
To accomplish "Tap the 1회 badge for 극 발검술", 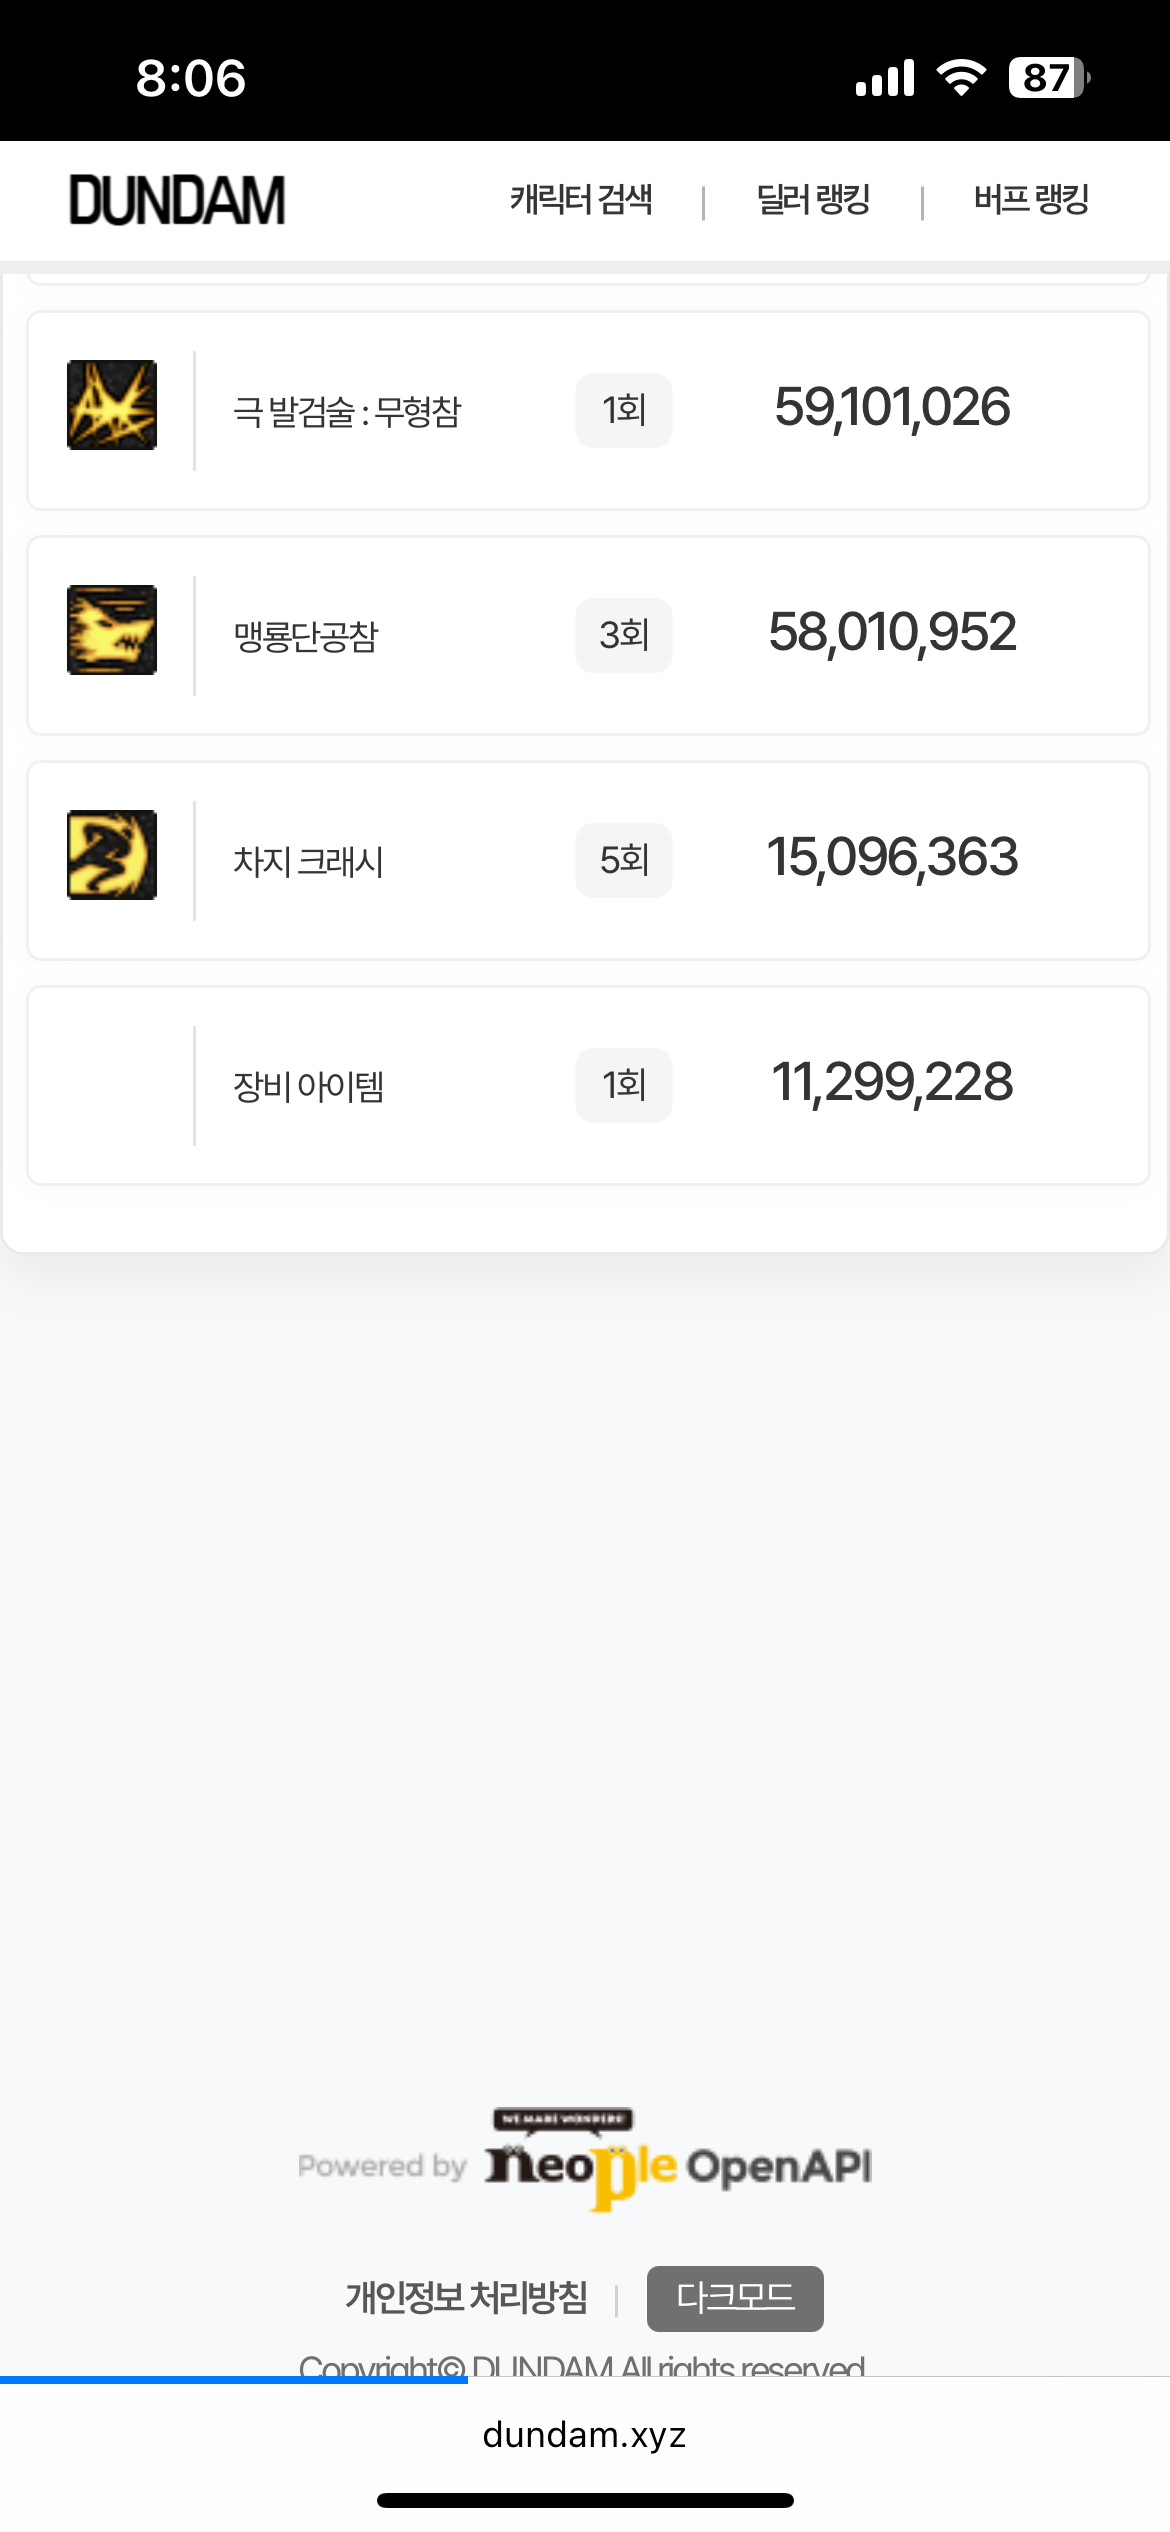I will pyautogui.click(x=624, y=410).
